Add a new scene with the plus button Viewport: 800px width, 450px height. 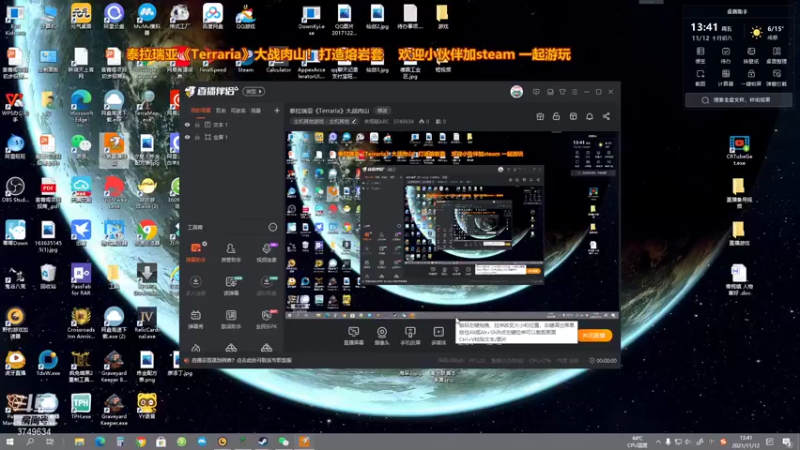(x=277, y=110)
